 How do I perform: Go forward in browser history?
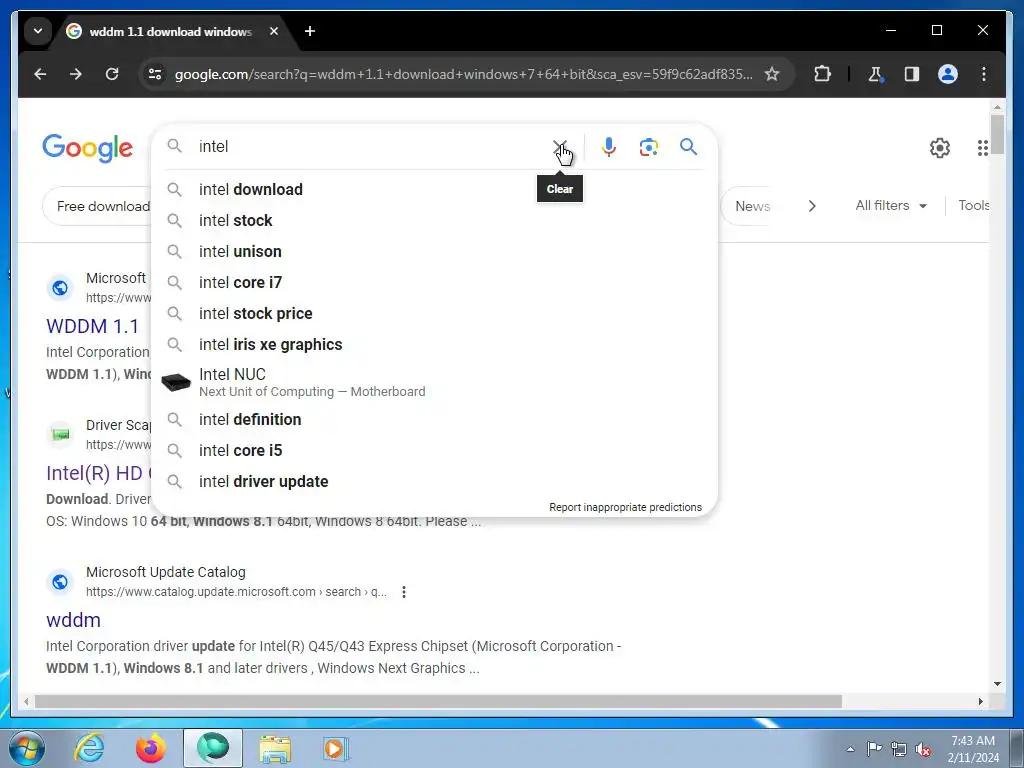(76, 74)
